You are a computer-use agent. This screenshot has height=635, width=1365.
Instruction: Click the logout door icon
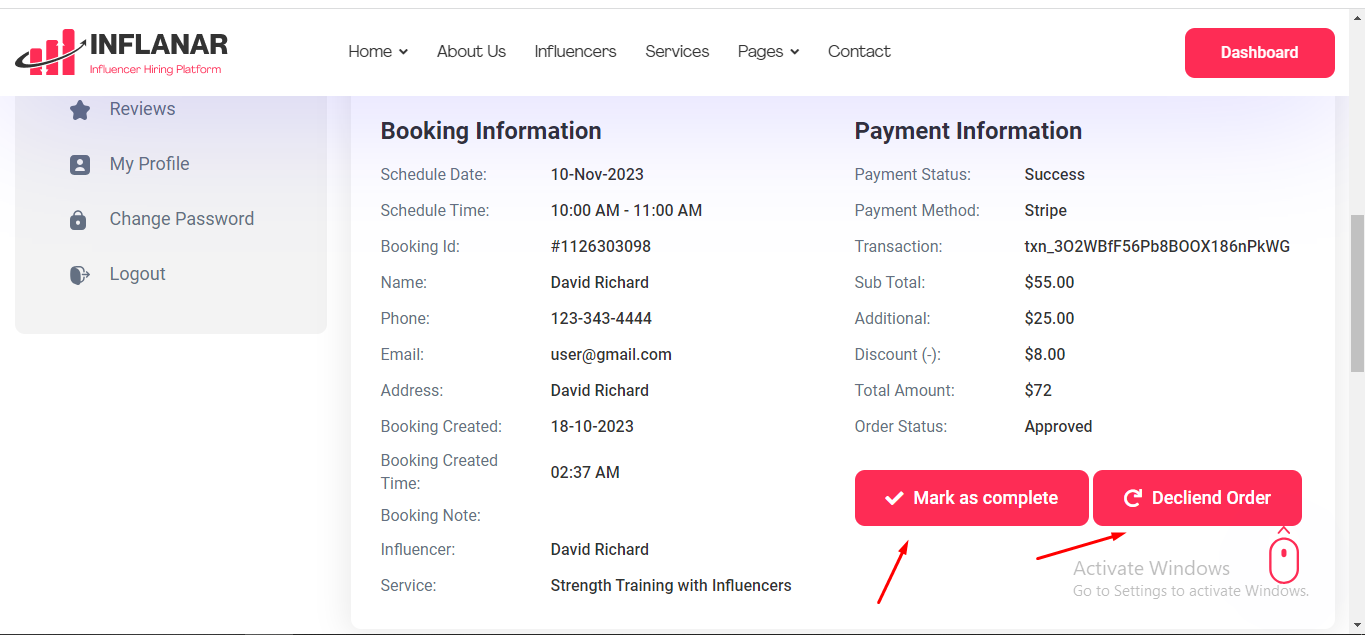tap(80, 275)
